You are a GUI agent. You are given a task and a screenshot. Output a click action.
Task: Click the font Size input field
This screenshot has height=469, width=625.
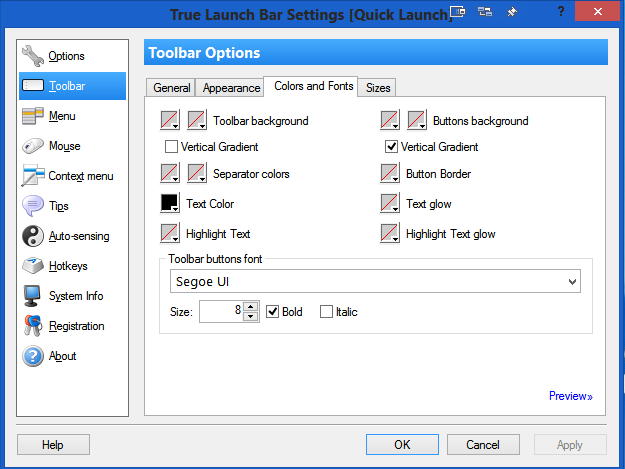[x=220, y=312]
